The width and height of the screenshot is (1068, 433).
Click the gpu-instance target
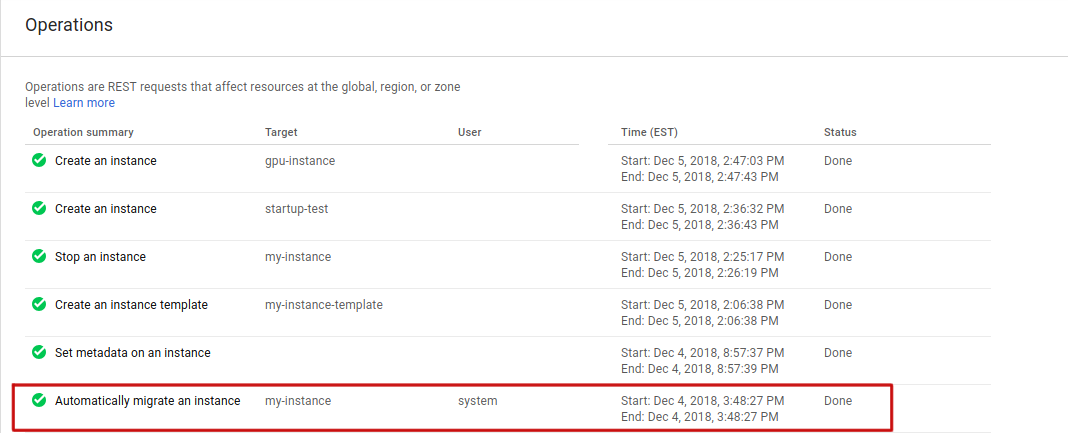(x=300, y=161)
